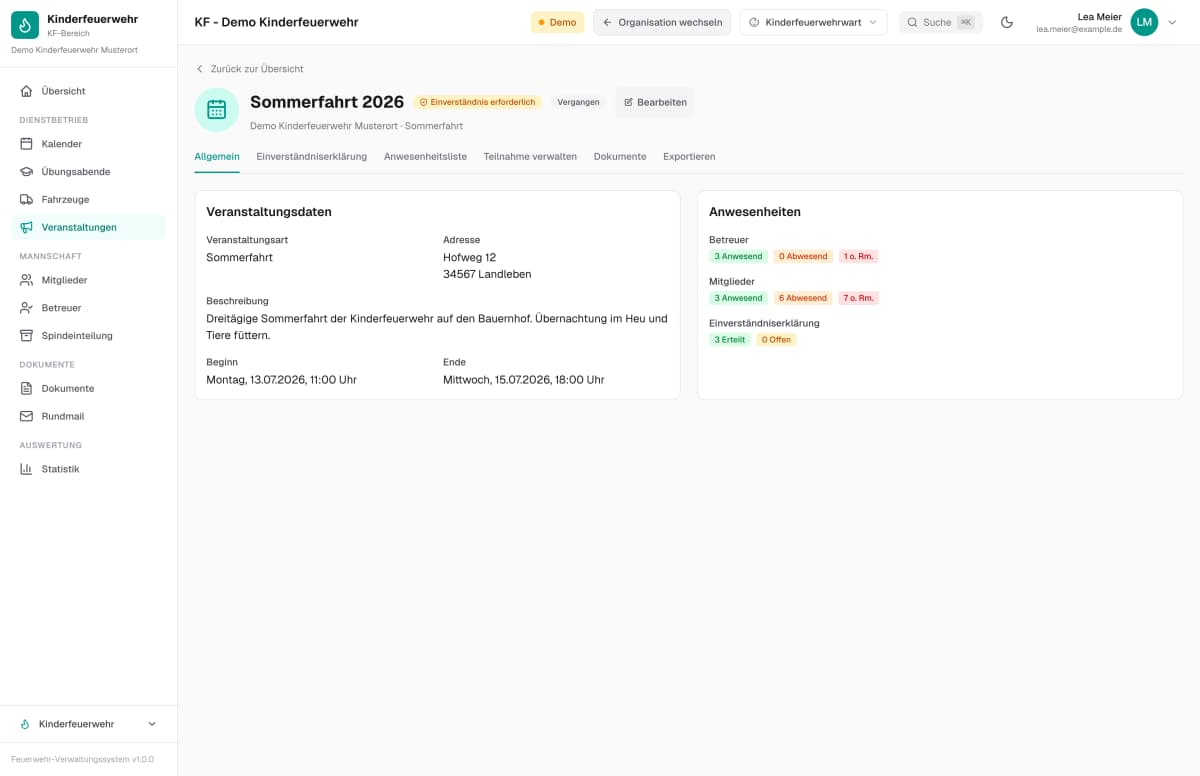Click the arrow icon in Organisation wechseln
This screenshot has width=1200, height=776.
[607, 22]
